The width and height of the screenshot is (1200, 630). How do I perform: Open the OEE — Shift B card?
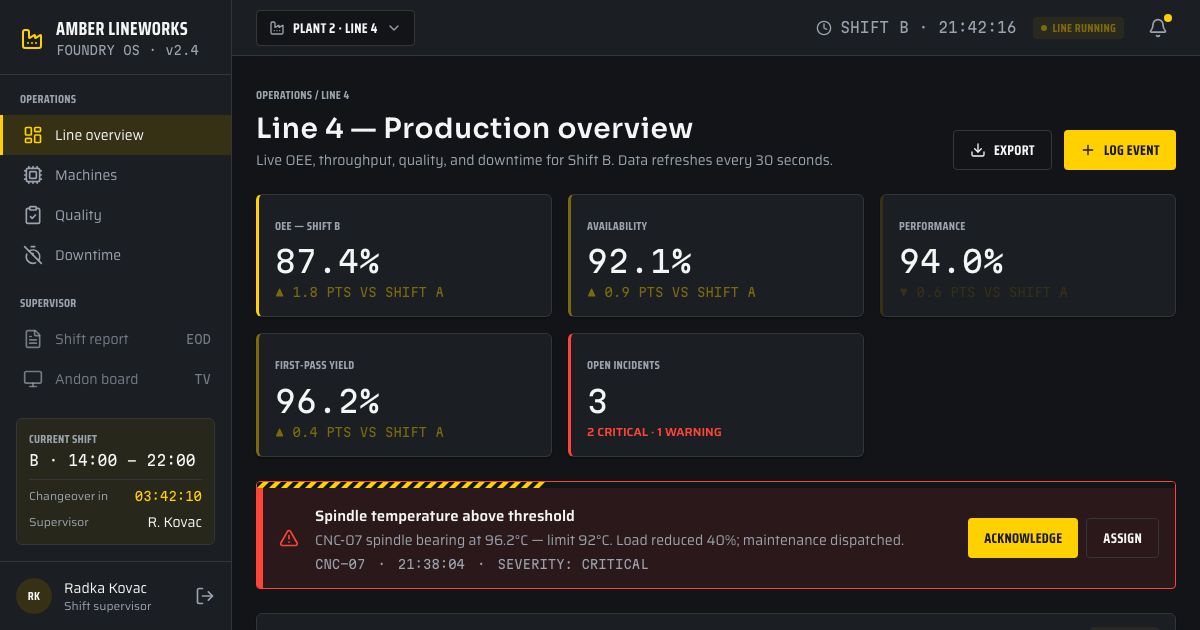pos(404,255)
